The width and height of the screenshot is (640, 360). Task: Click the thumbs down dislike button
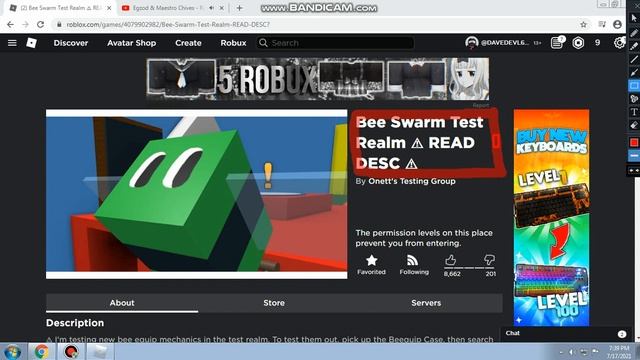(489, 260)
